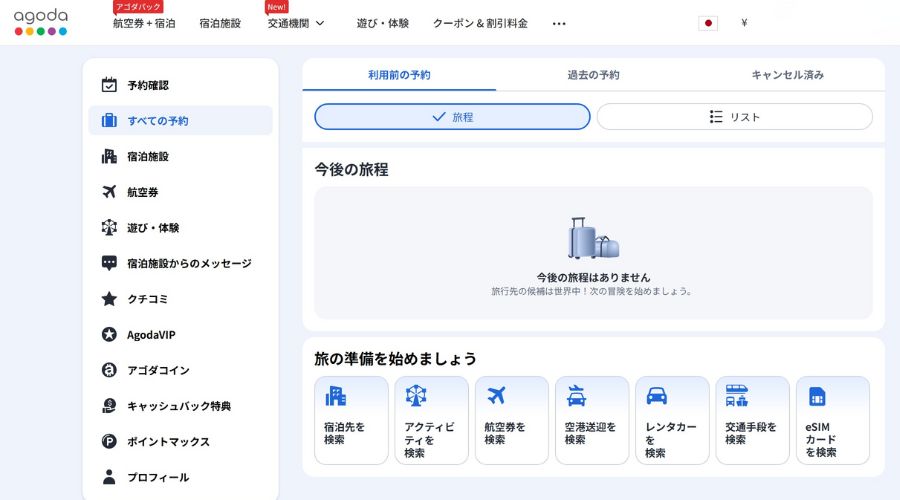900x500 pixels.
Task: Click the car icon in レンタカーを検索 card
Action: click(x=657, y=396)
